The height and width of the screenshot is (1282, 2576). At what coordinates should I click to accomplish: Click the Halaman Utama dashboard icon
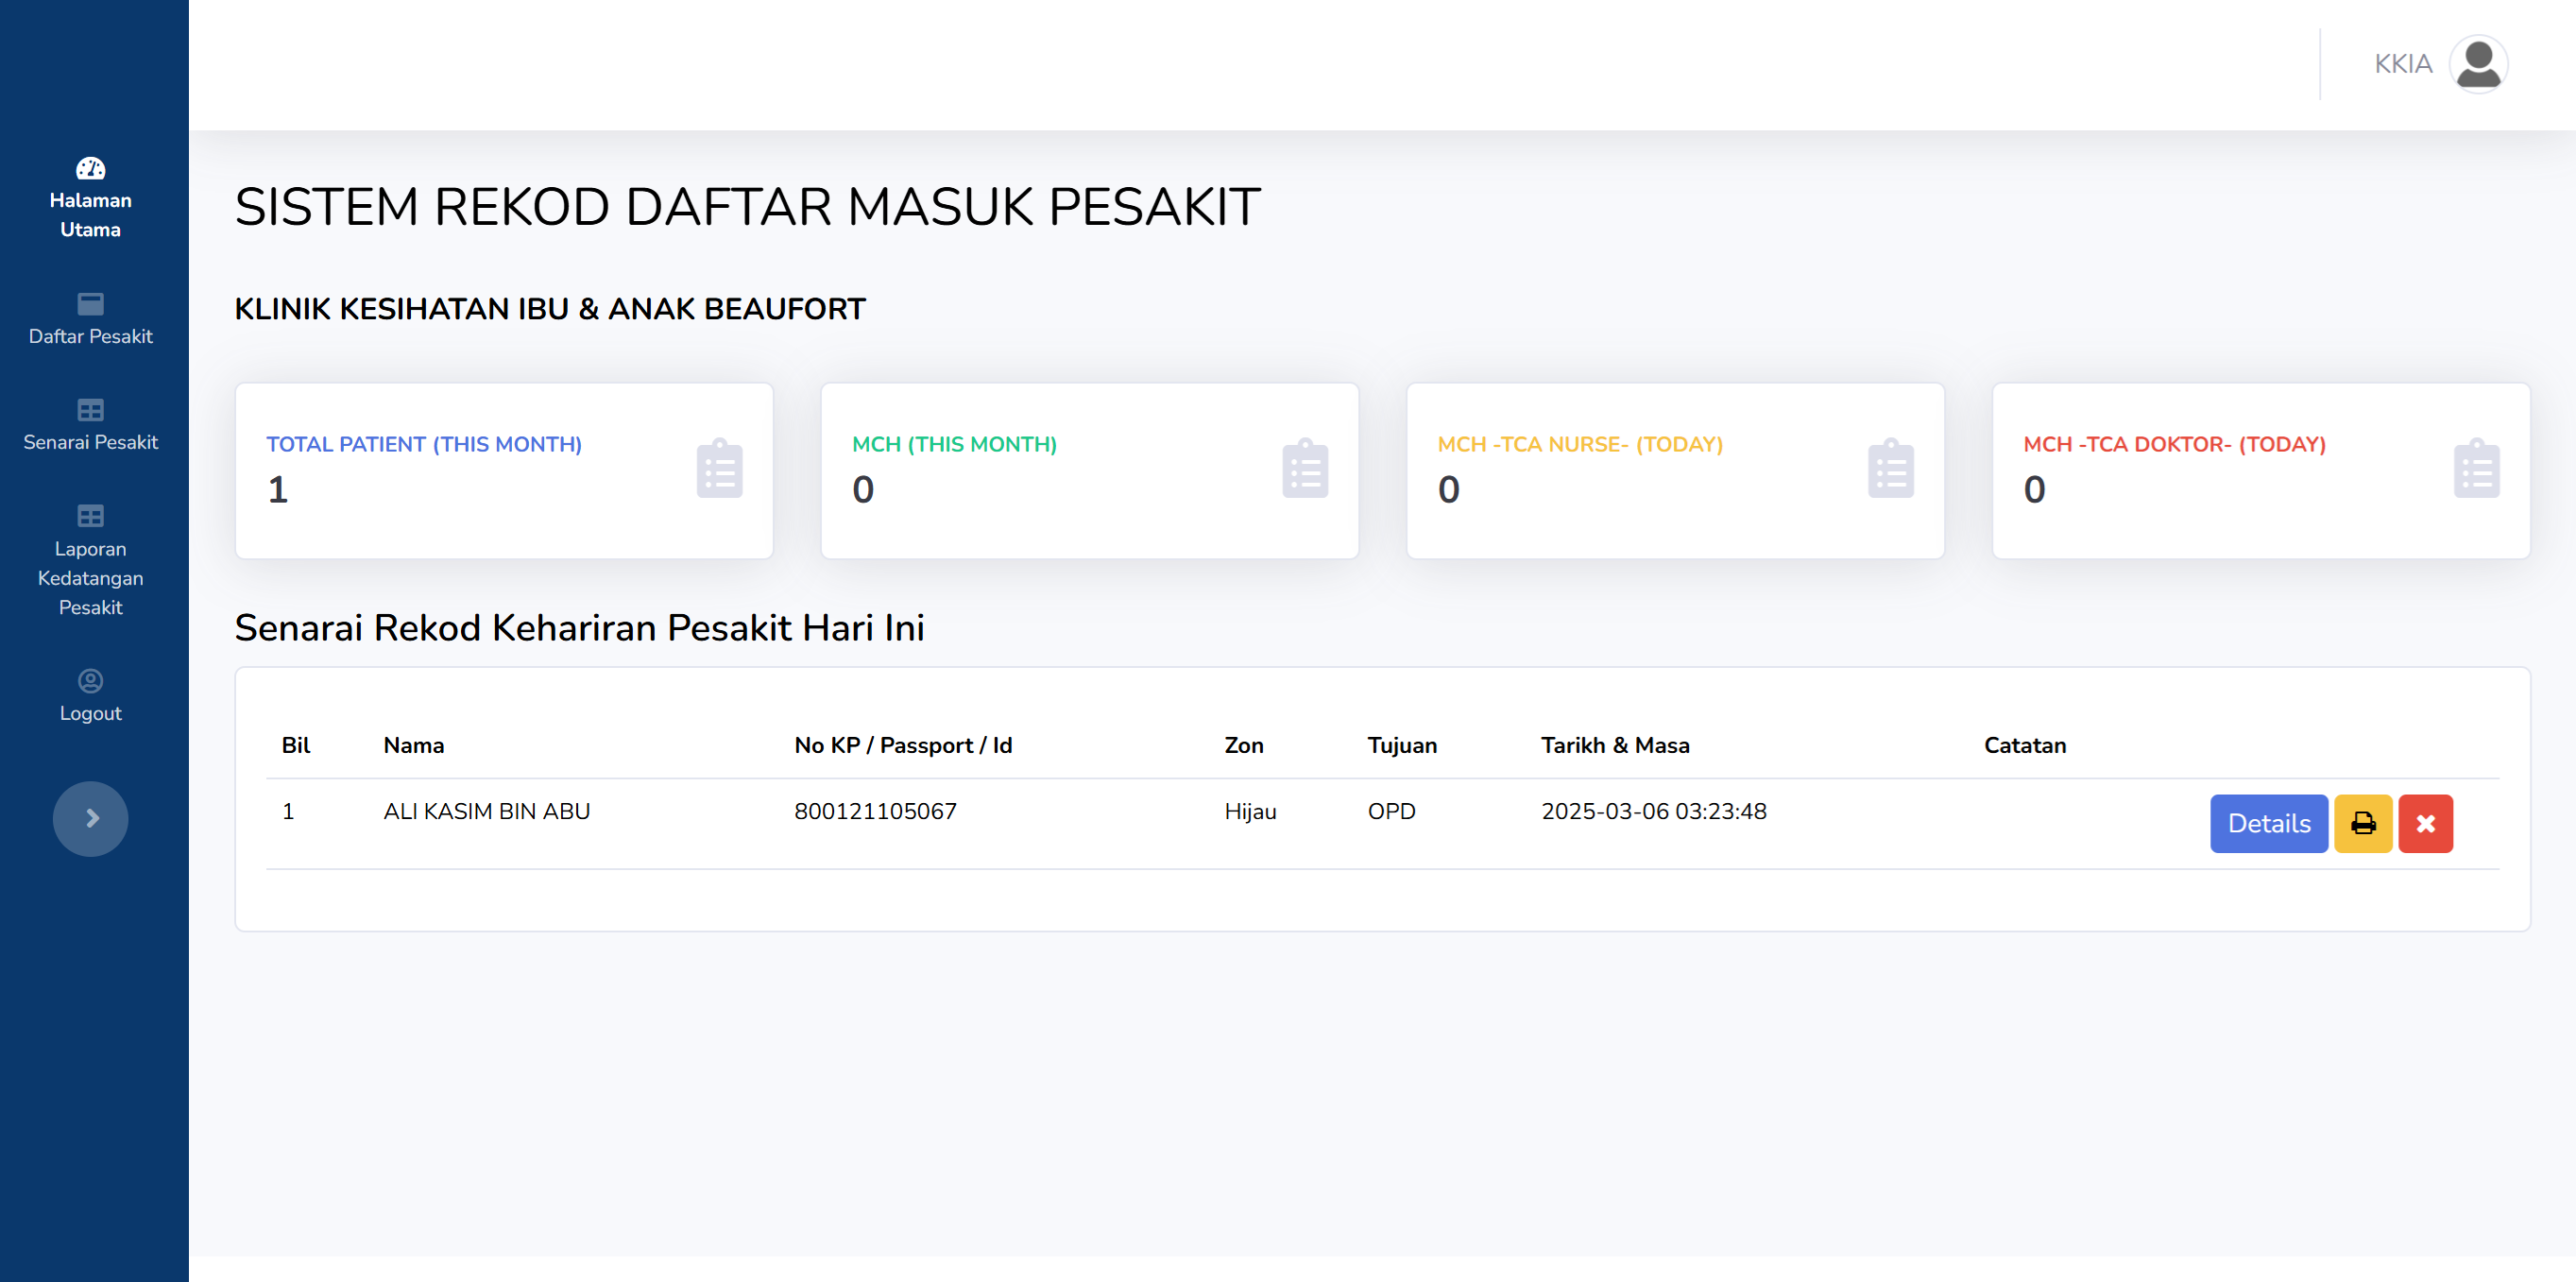[x=90, y=168]
